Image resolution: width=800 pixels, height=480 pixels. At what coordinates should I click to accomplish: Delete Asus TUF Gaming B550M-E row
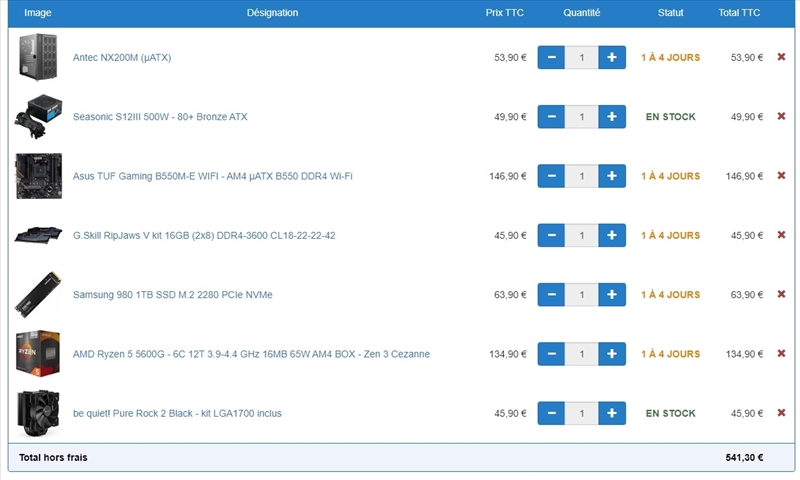point(781,175)
